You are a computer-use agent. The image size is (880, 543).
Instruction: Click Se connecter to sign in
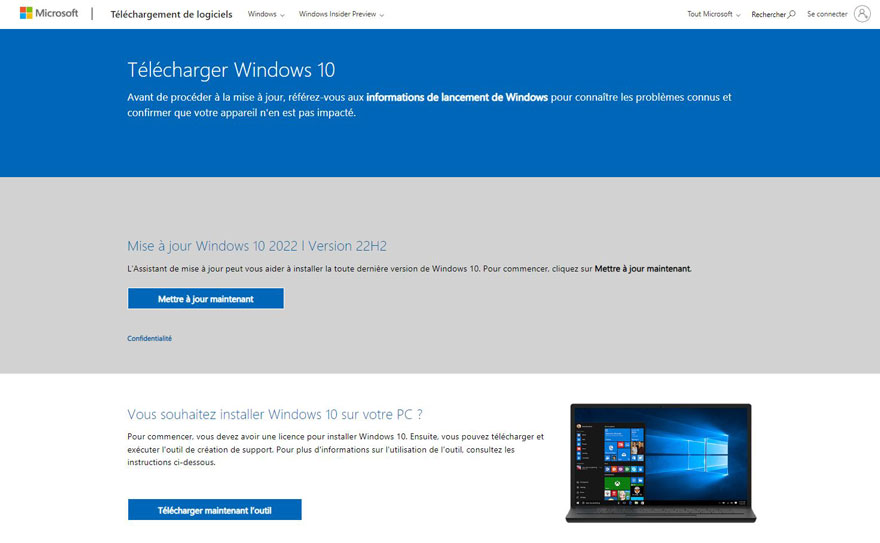click(827, 14)
